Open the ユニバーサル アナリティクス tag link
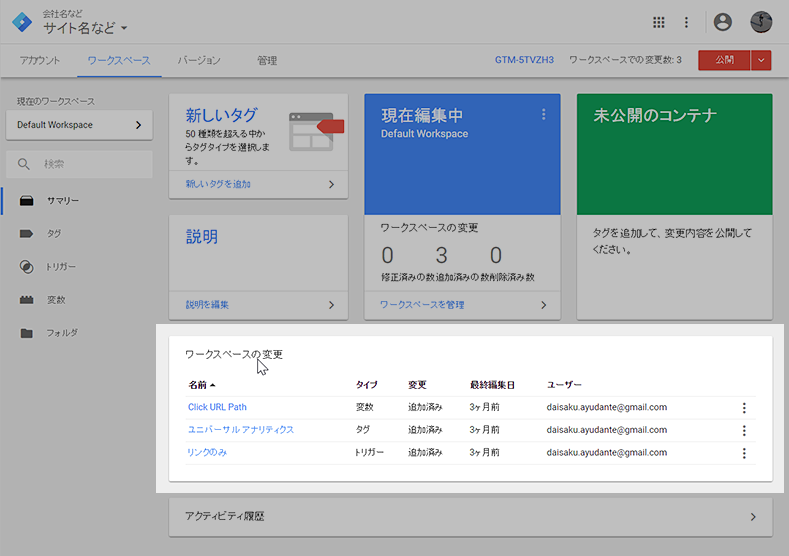Screen dimensions: 789x556 (241, 430)
